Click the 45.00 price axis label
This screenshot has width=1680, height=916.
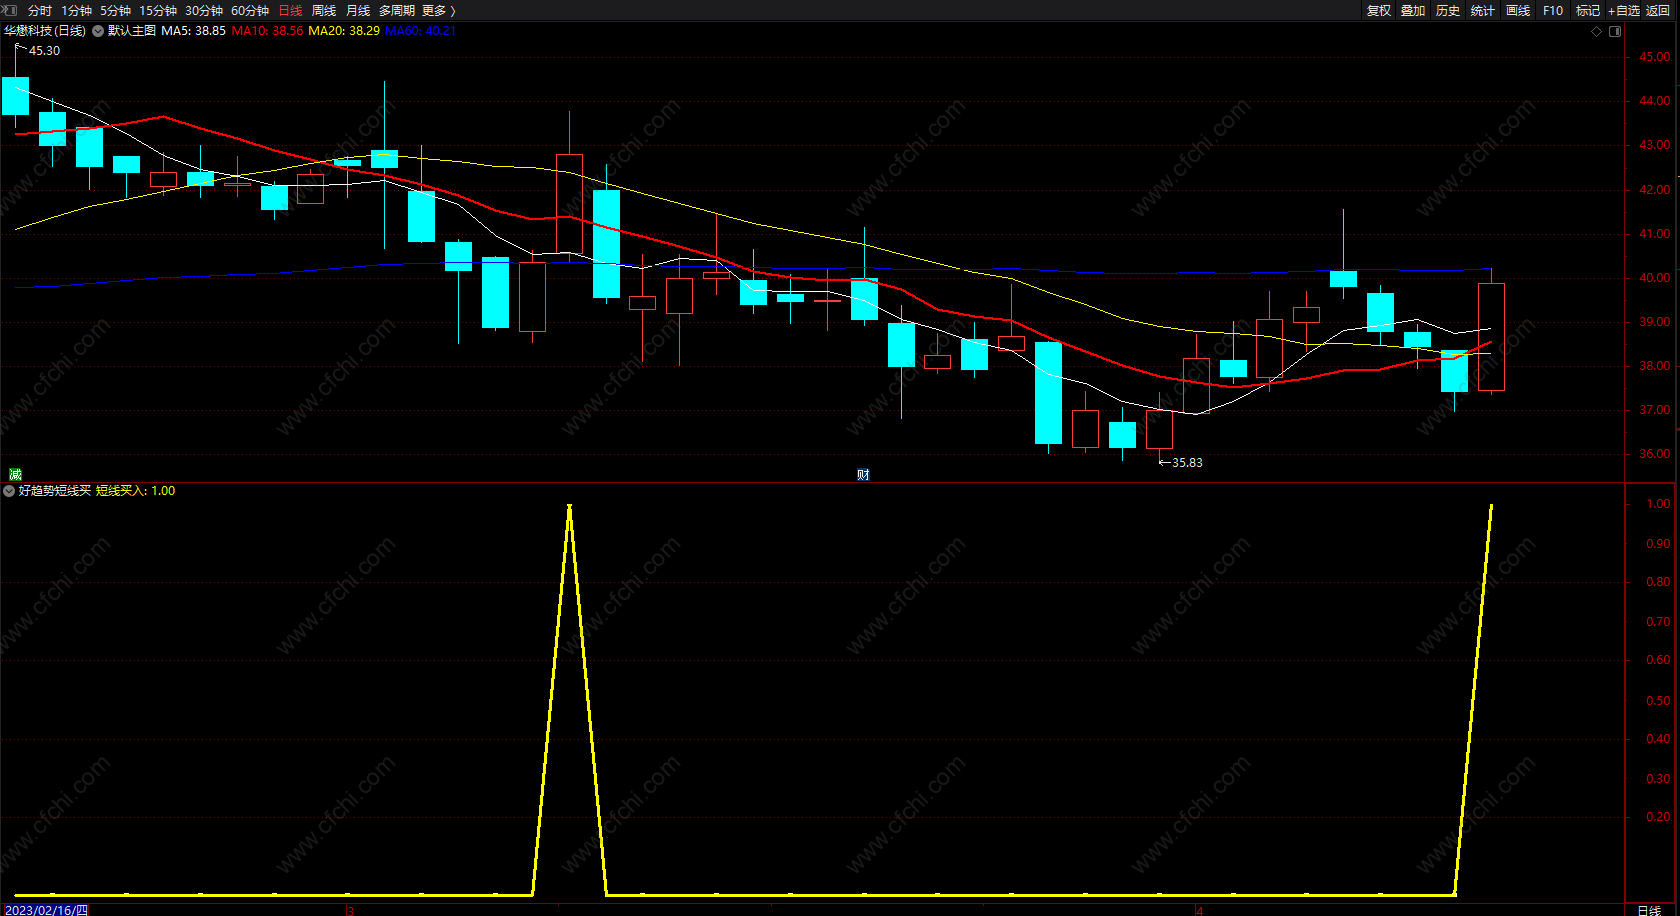click(x=1654, y=57)
